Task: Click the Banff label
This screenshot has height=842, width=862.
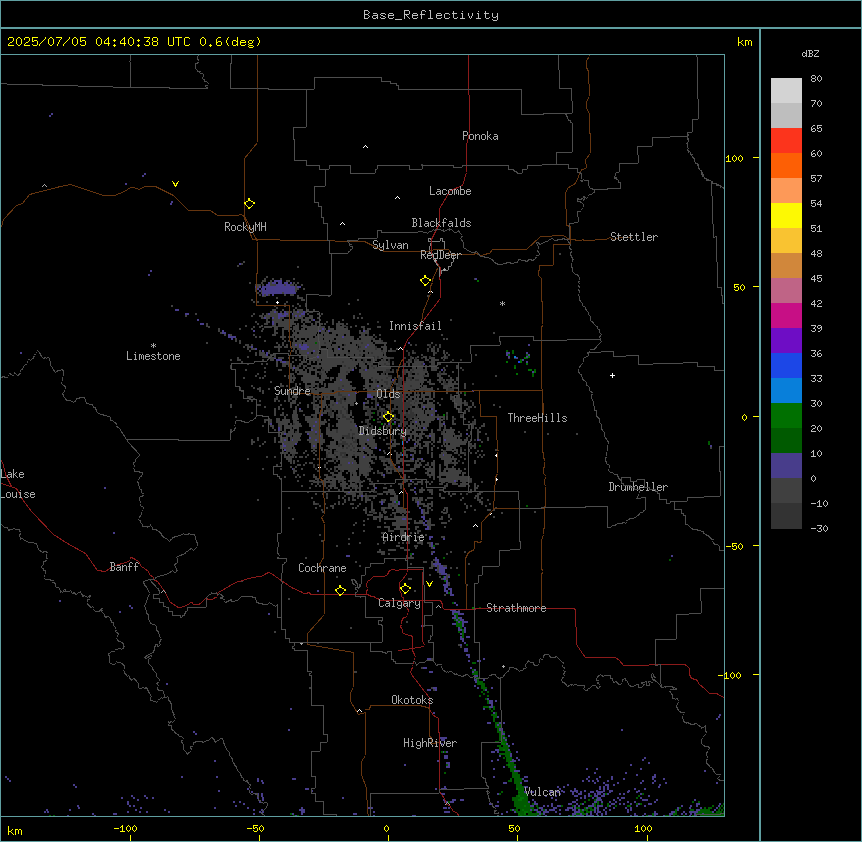Action: (x=124, y=567)
